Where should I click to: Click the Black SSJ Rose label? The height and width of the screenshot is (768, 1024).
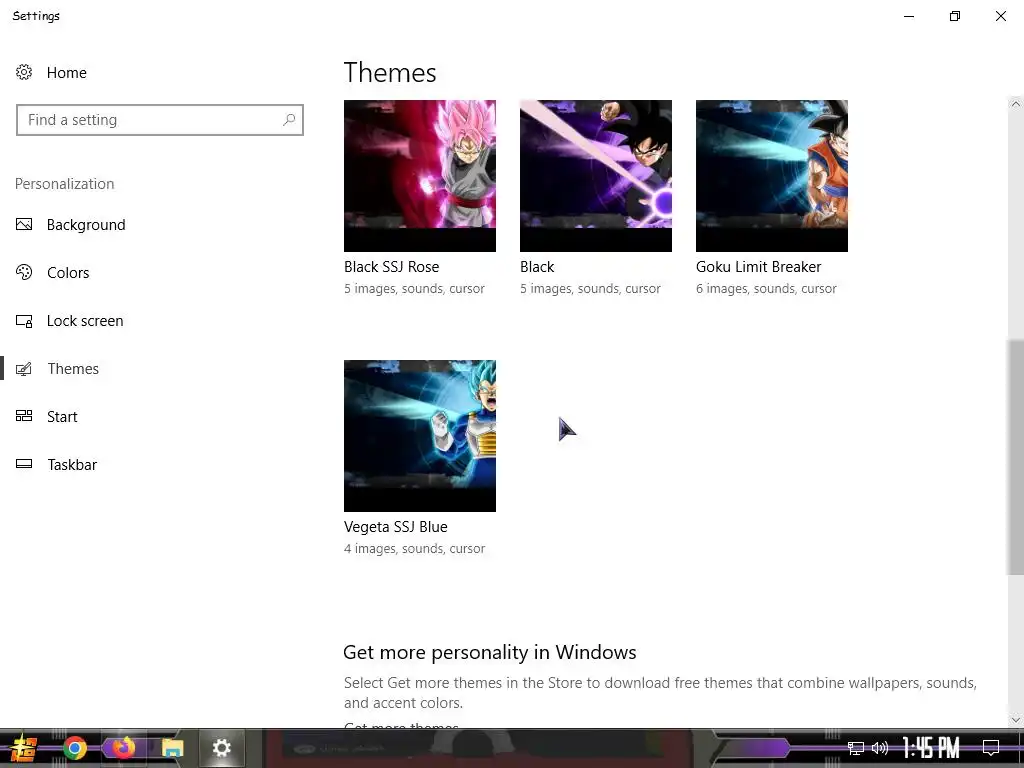click(x=392, y=267)
